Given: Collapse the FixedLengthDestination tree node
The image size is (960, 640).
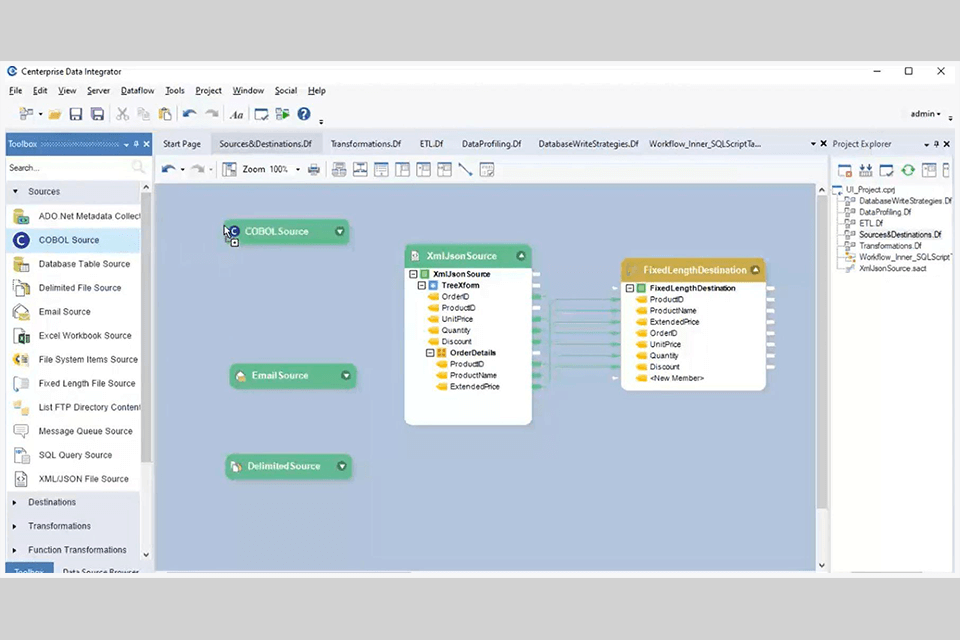Looking at the screenshot, I should click(x=630, y=288).
